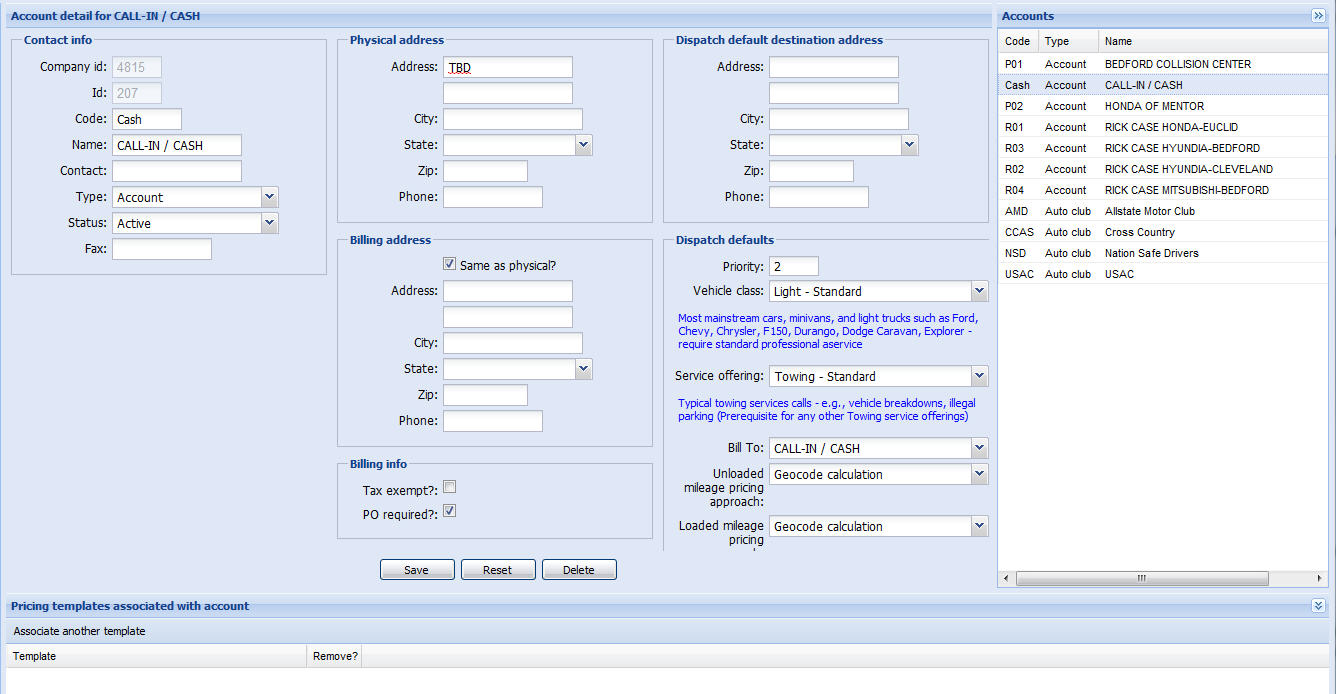Collapse the Accounts panel with the arrow icon
The width and height of the screenshot is (1336, 694).
1318,16
